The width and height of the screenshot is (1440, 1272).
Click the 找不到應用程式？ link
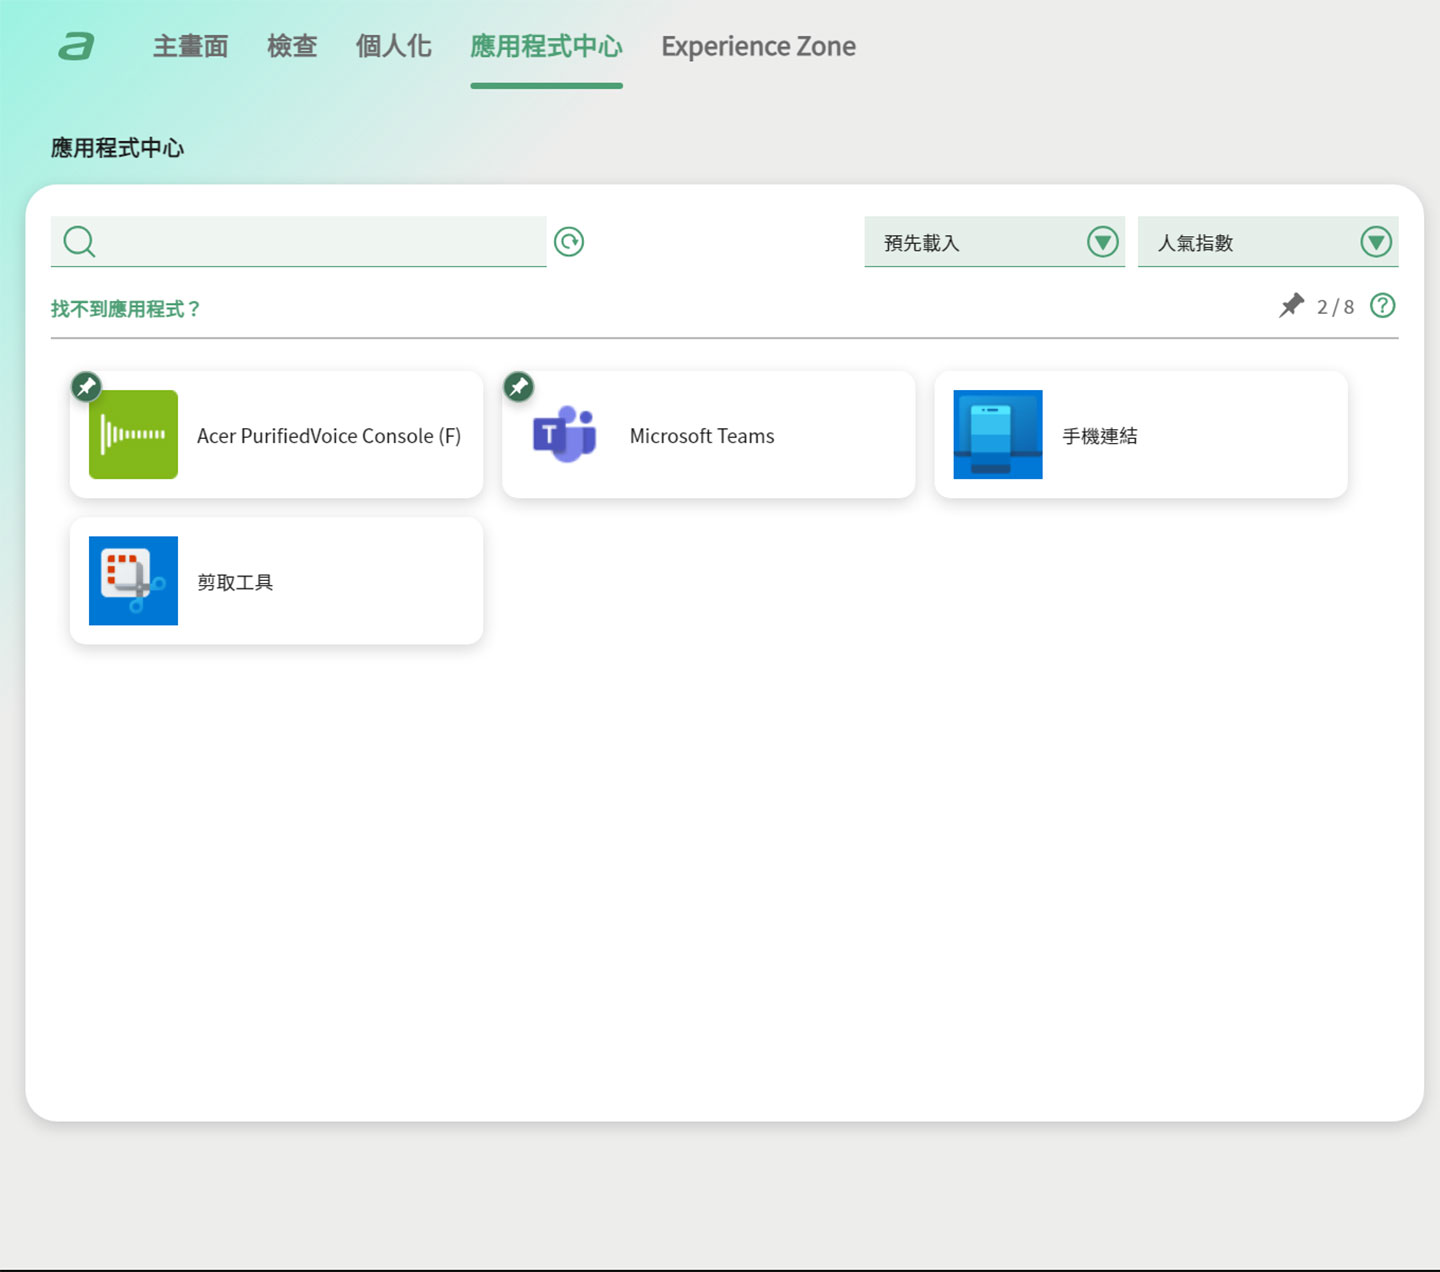pos(126,309)
